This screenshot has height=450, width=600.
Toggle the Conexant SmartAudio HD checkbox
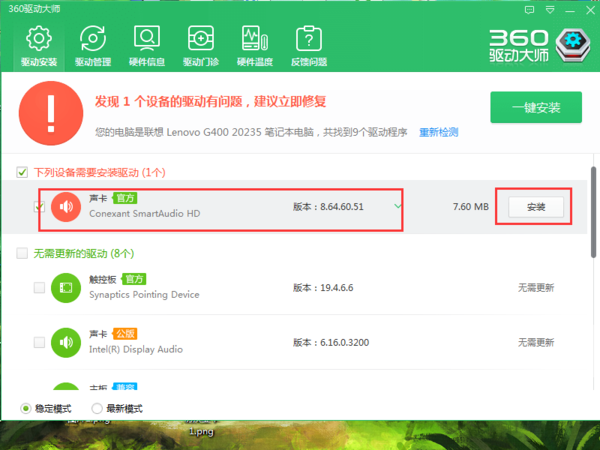[39, 207]
